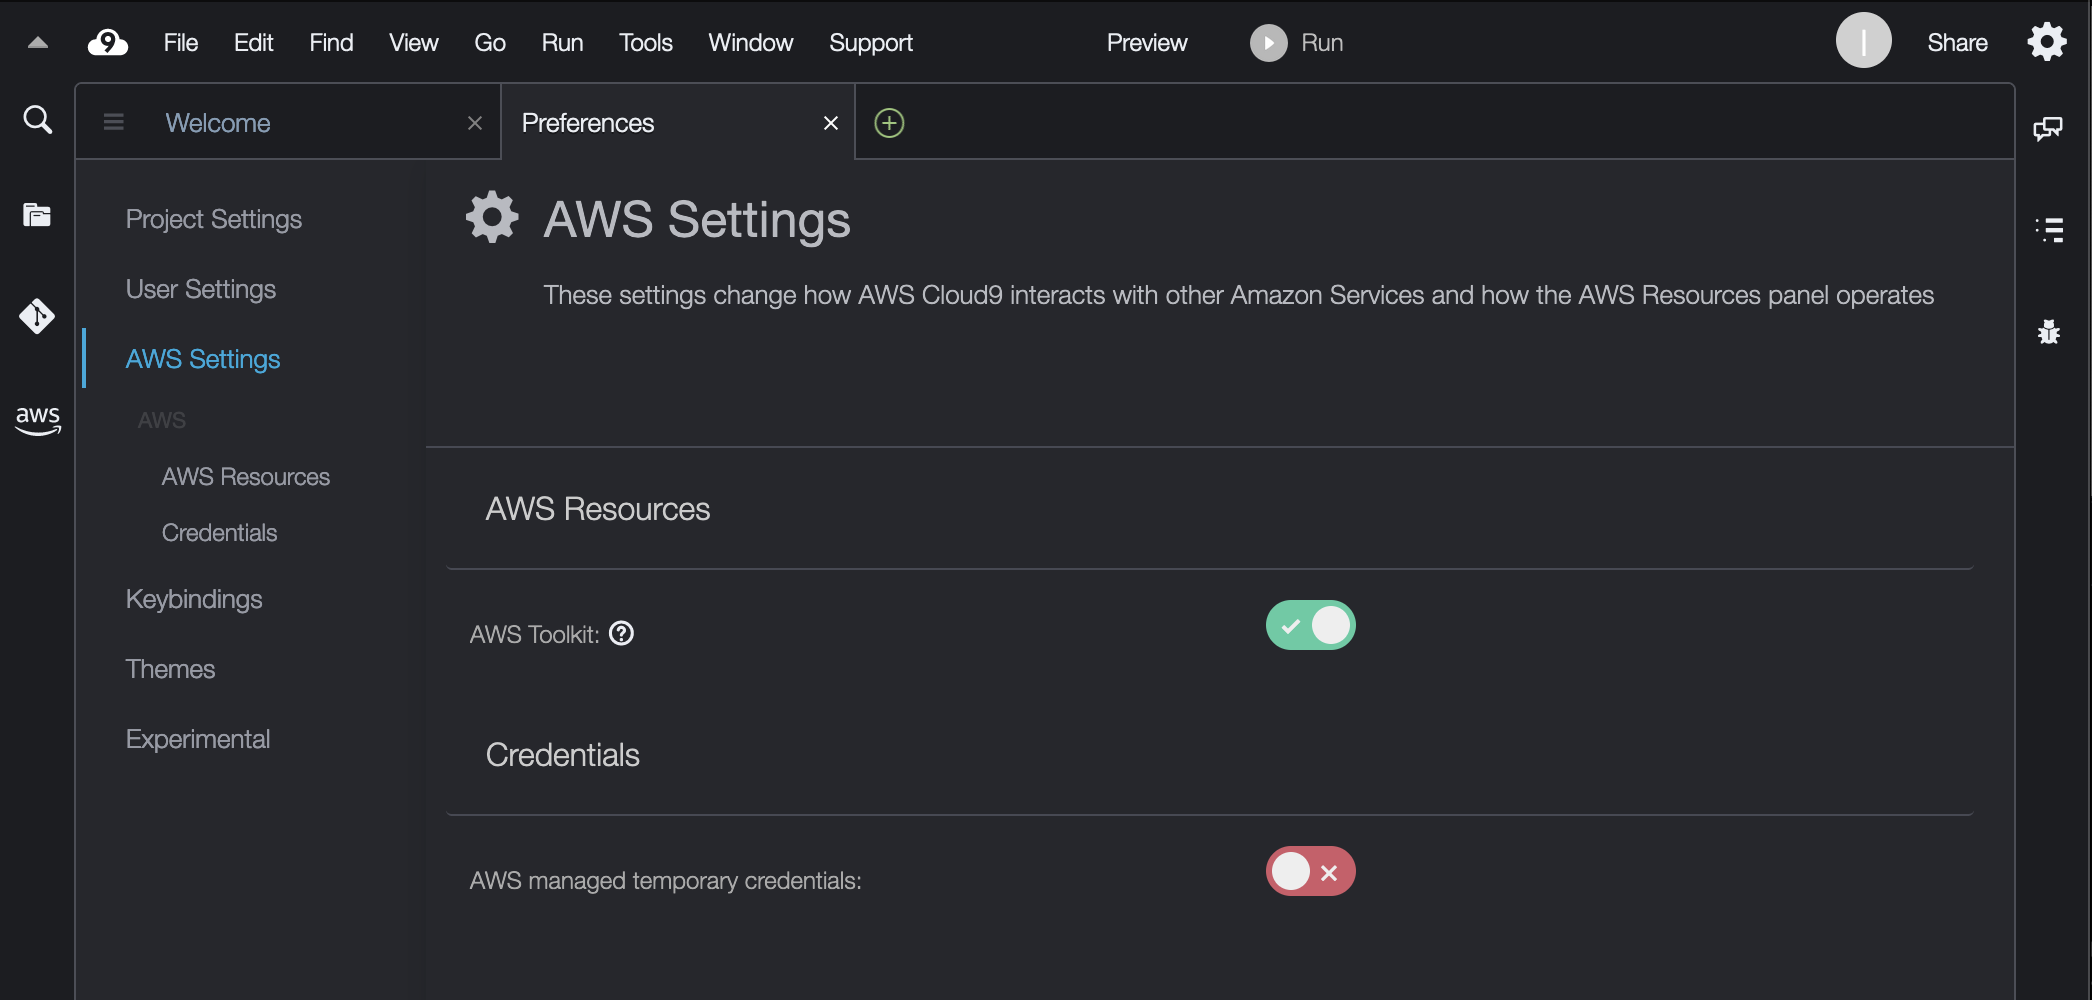Enable AWS managed temporary credentials toggle
This screenshot has width=2092, height=1000.
pos(1310,871)
